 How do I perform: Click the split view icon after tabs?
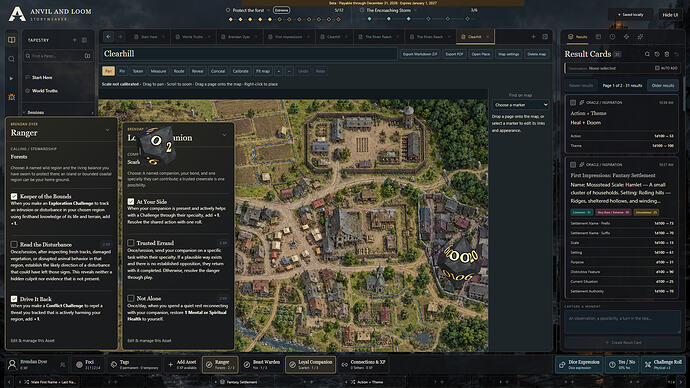pyautogui.click(x=545, y=37)
